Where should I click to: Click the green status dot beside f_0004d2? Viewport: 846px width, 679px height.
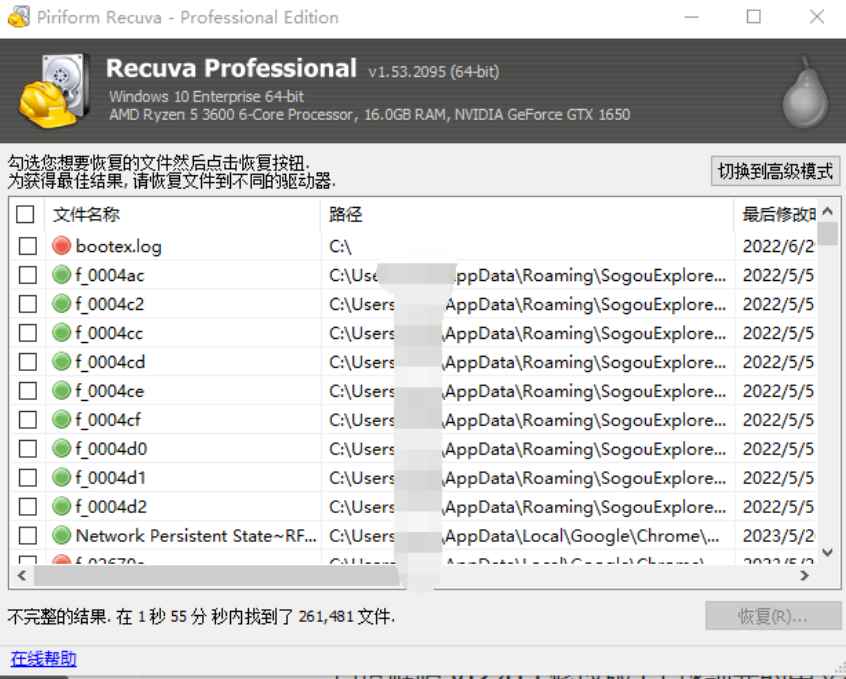click(x=61, y=506)
